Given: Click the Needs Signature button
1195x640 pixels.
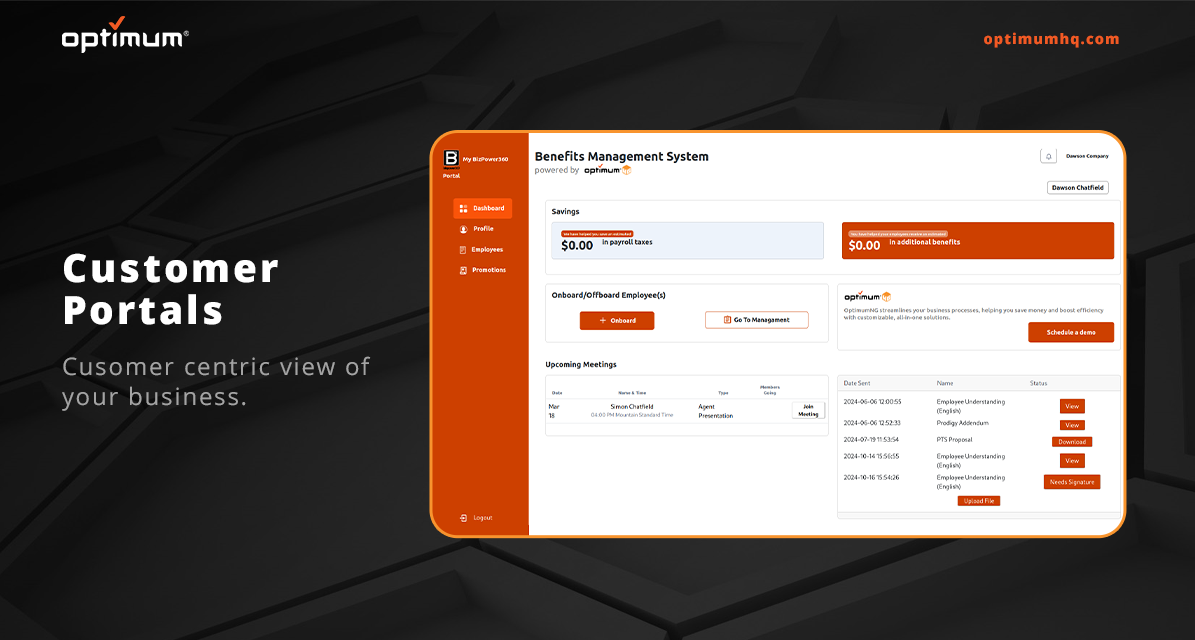Looking at the screenshot, I should tap(1072, 482).
